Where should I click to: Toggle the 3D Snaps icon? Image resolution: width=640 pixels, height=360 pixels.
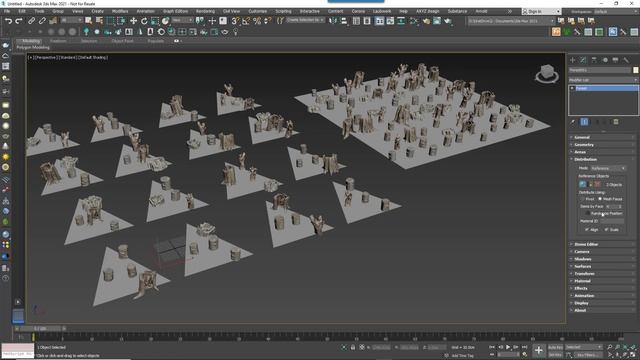point(235,20)
